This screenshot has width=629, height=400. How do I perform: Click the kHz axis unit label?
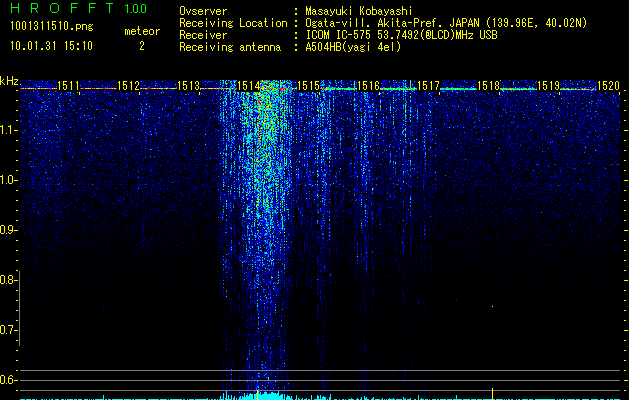point(9,81)
